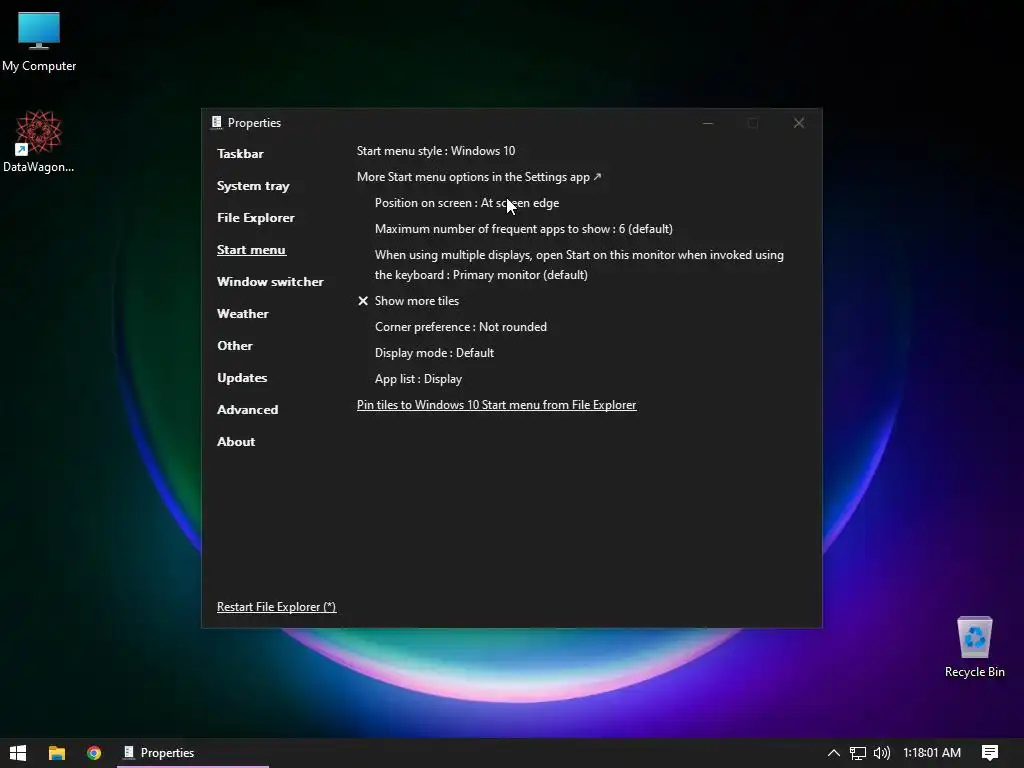Open the volume speaker tray icon
Screen dimensions: 1024x768
[881, 753]
